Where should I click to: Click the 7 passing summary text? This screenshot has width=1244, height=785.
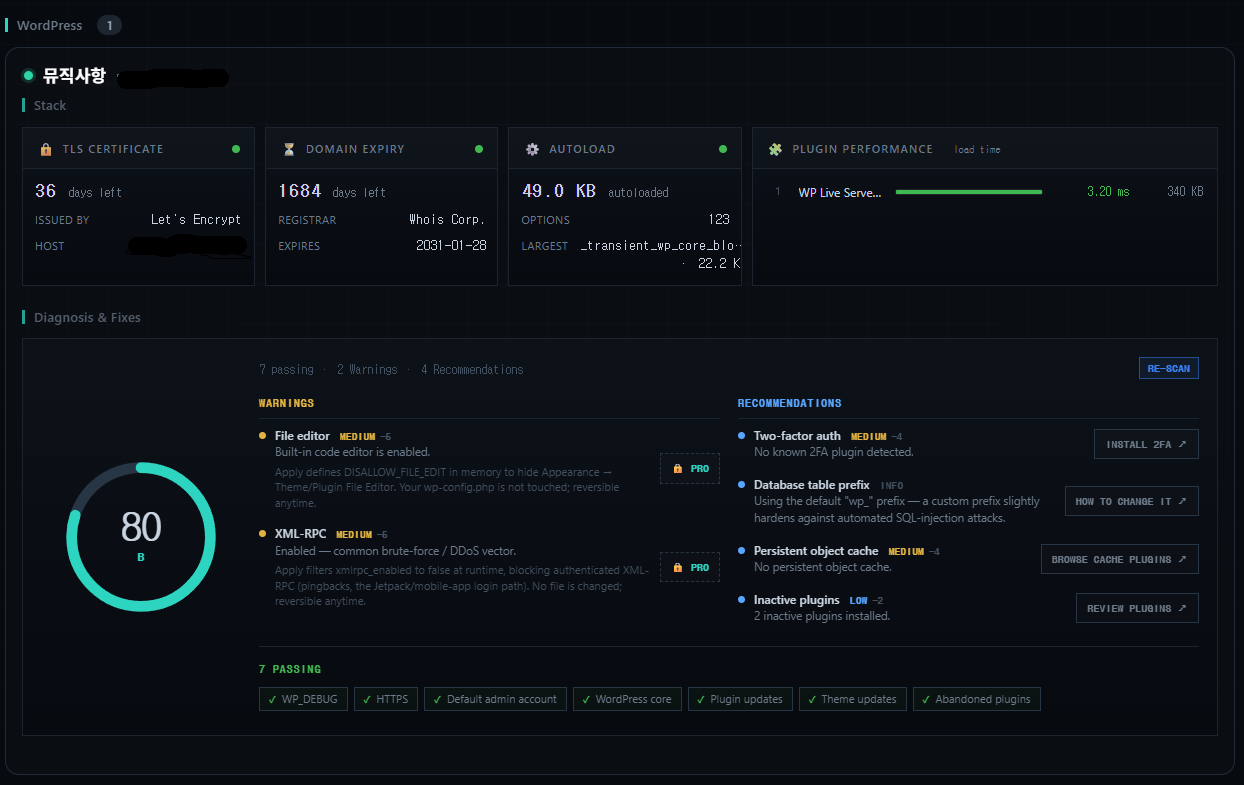[286, 369]
